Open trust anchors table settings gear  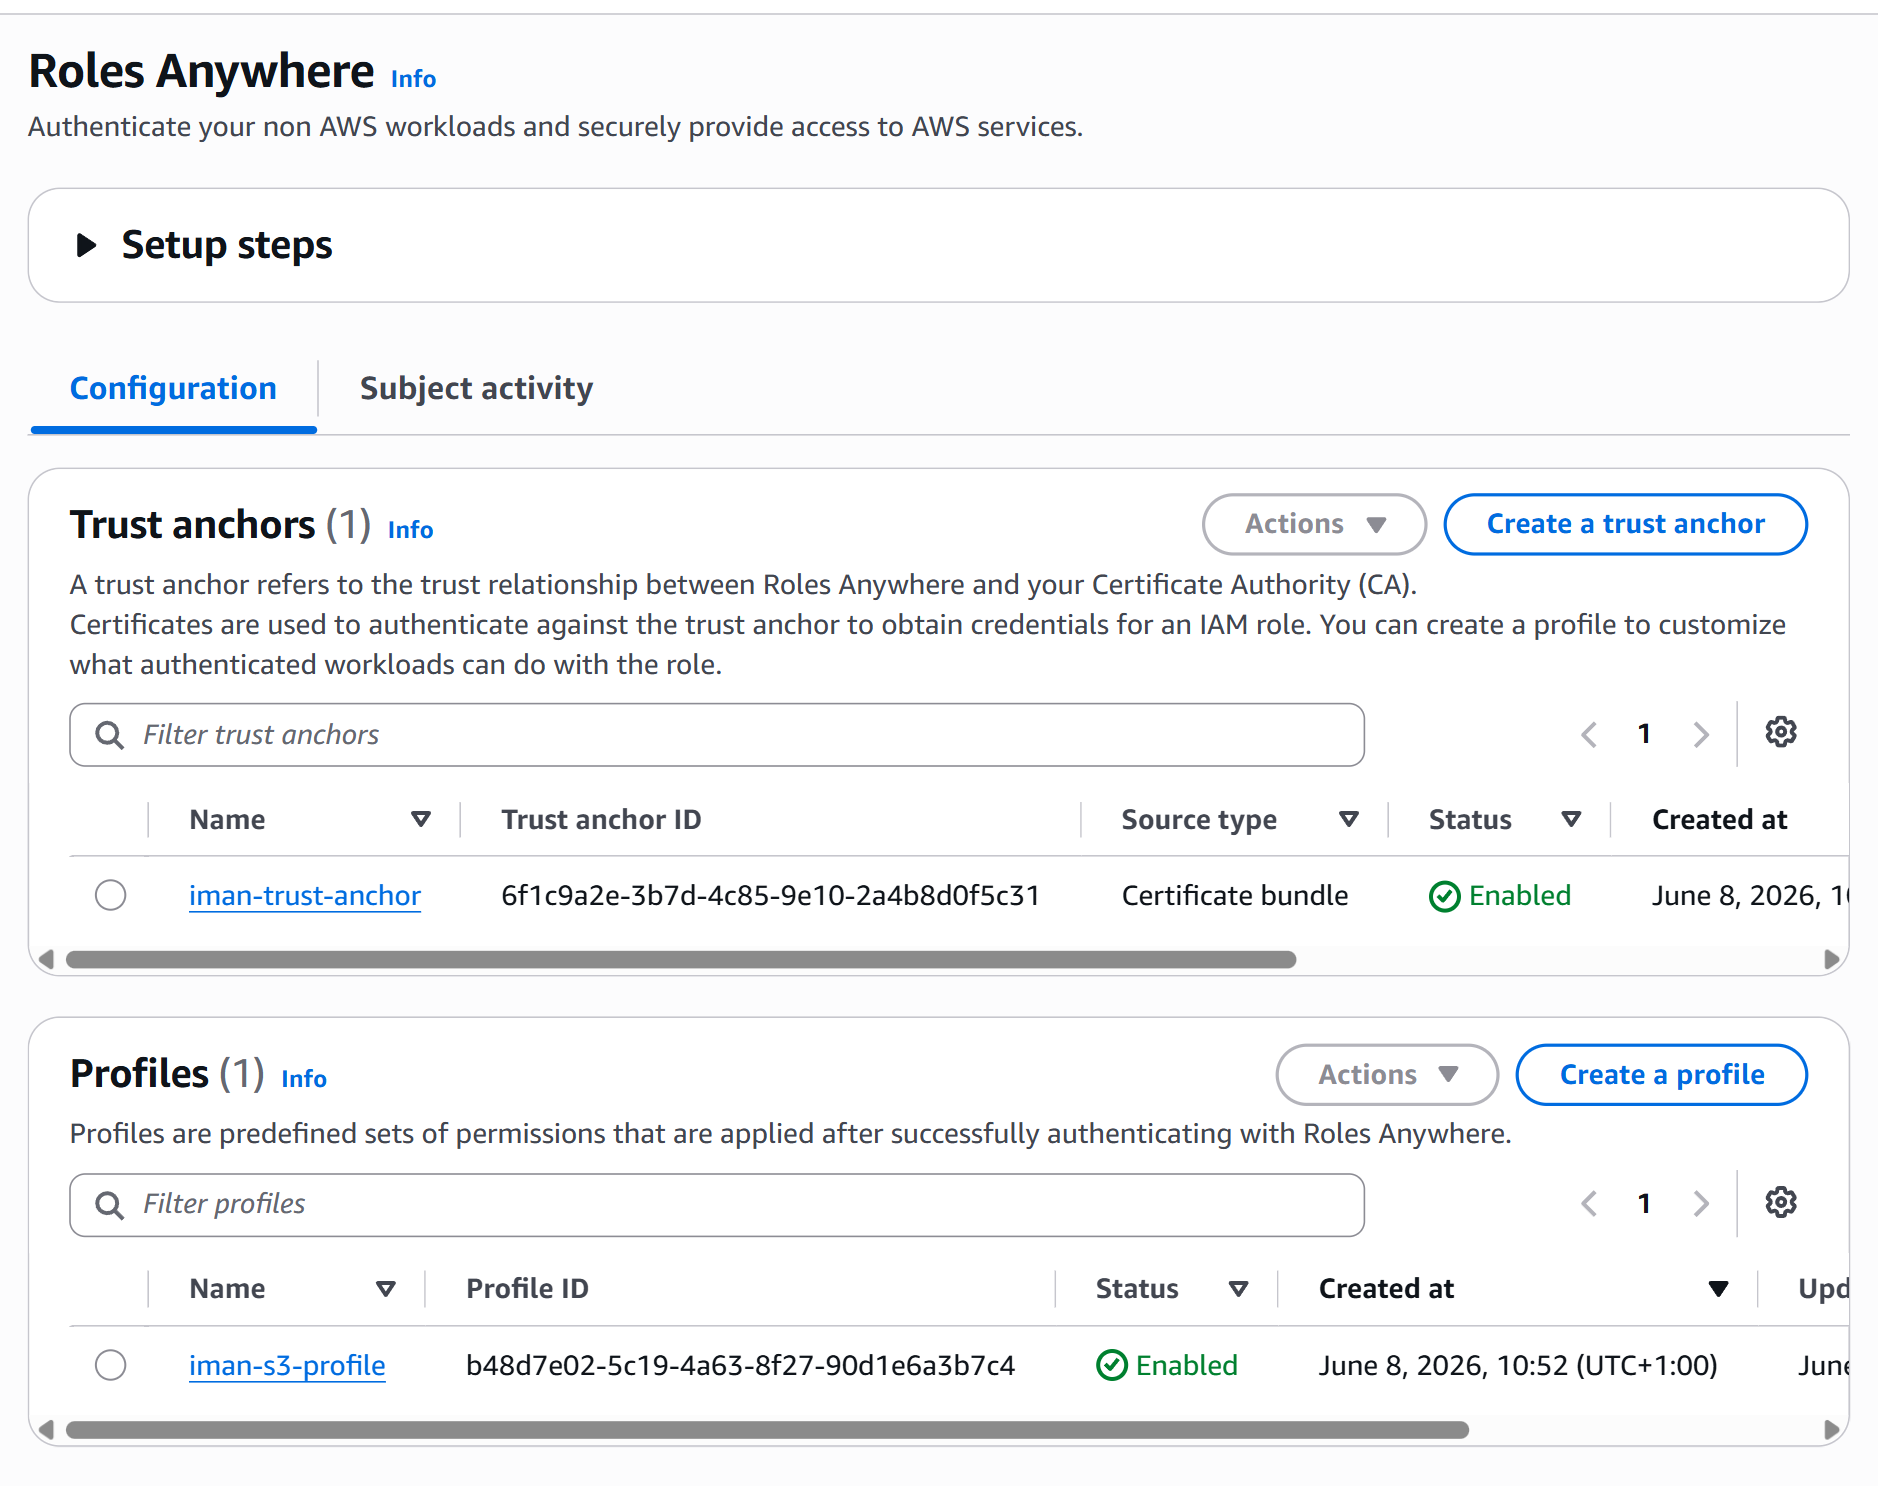pos(1781,733)
